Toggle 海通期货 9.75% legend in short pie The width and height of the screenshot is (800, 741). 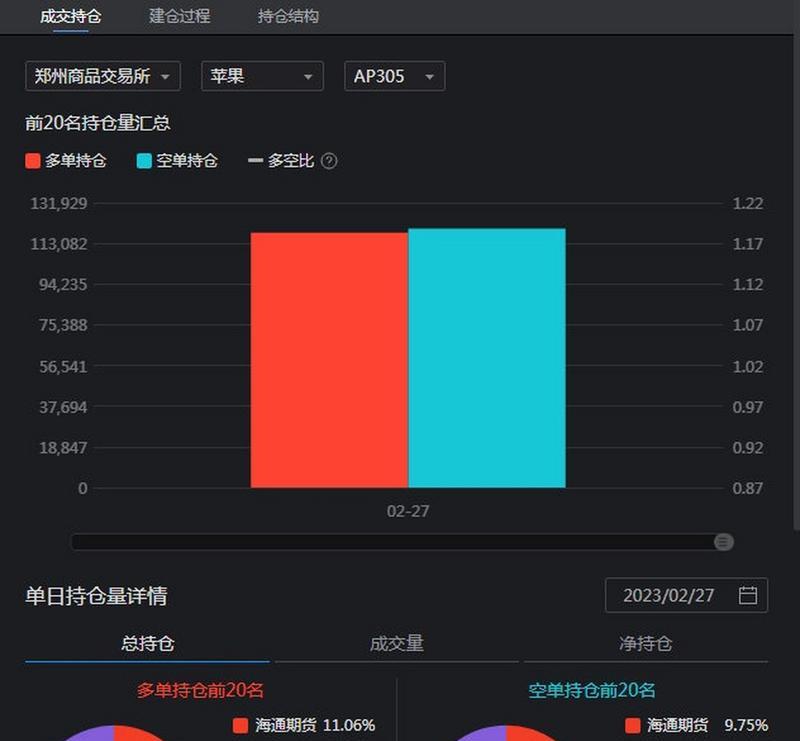click(x=696, y=725)
